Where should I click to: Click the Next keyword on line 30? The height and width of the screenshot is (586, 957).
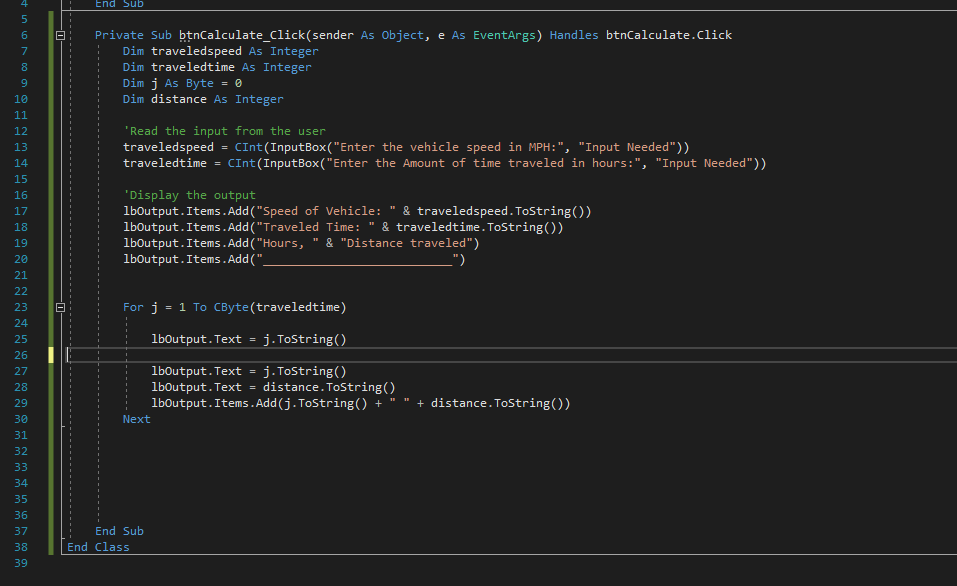[x=136, y=418]
